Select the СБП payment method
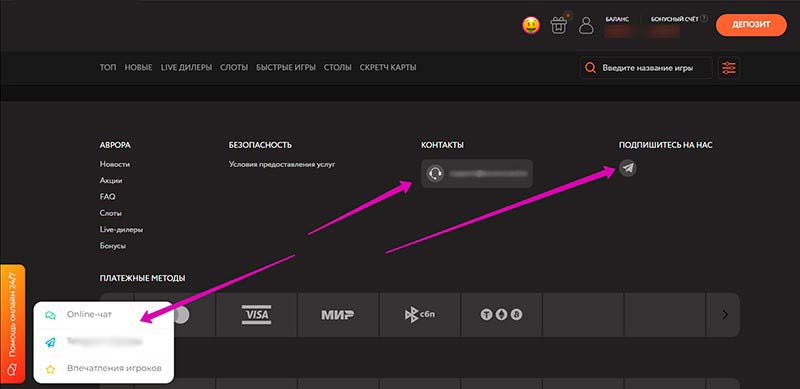Viewport: 800px width, 389px height. [x=420, y=314]
